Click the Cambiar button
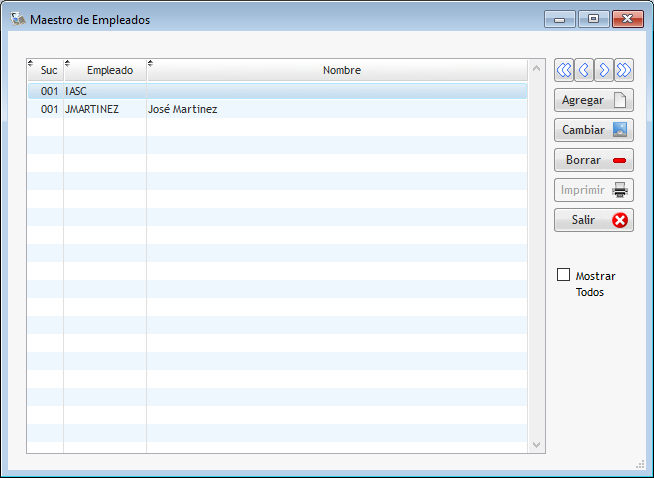The width and height of the screenshot is (654, 478). tap(594, 130)
